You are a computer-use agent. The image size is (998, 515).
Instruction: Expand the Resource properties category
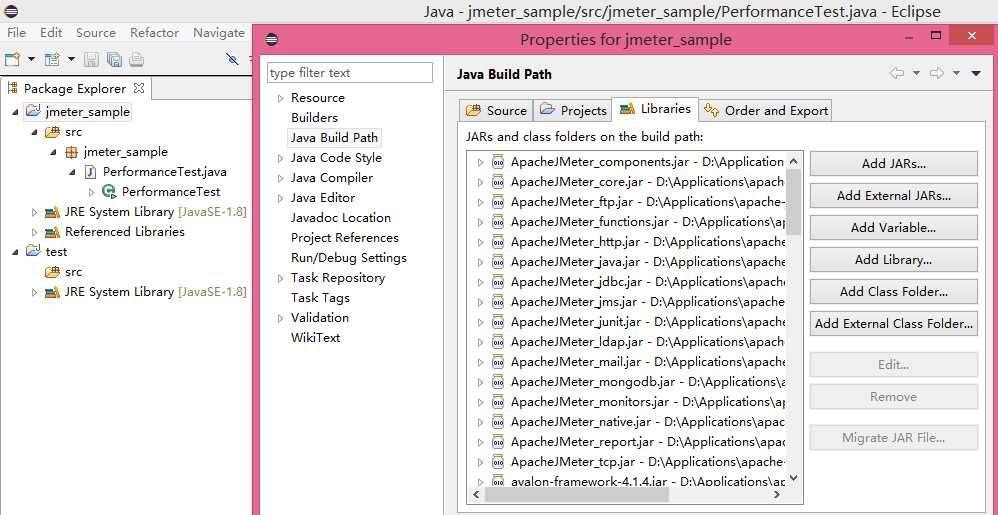(280, 99)
